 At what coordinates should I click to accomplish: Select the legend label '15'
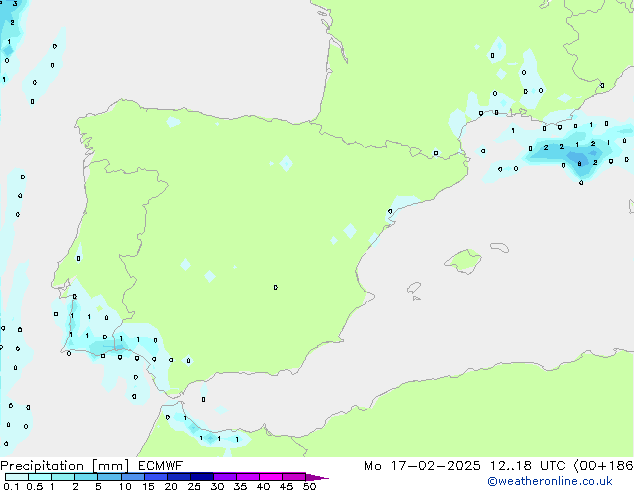point(148,486)
